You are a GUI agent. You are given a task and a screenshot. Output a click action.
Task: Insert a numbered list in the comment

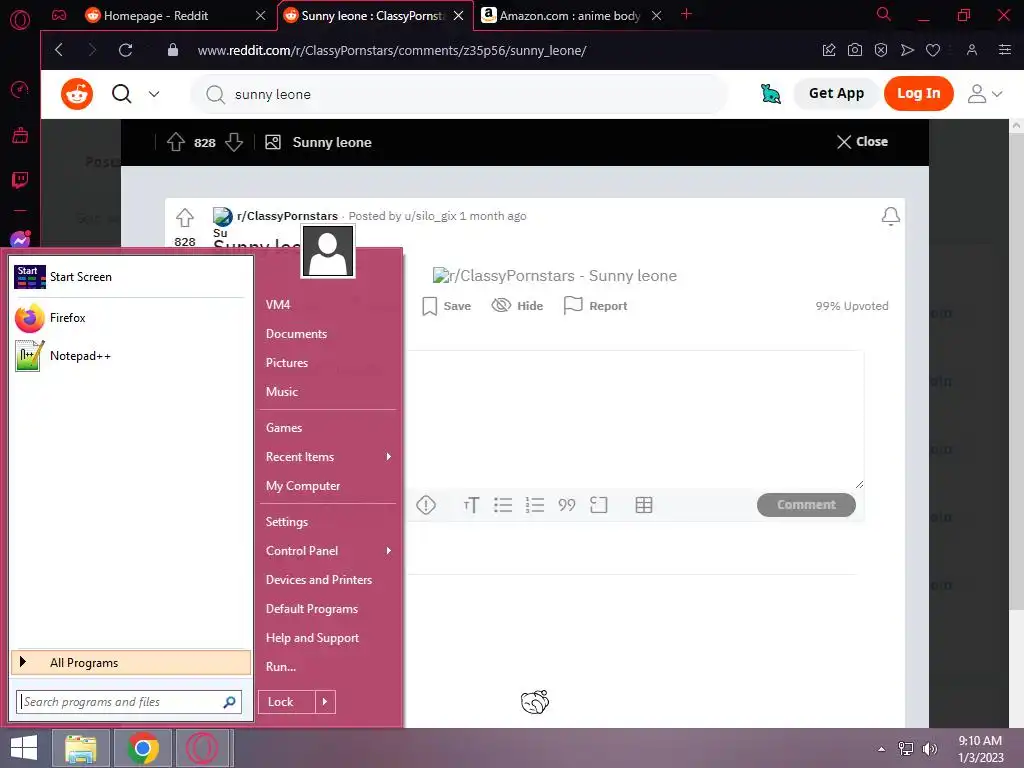click(535, 505)
